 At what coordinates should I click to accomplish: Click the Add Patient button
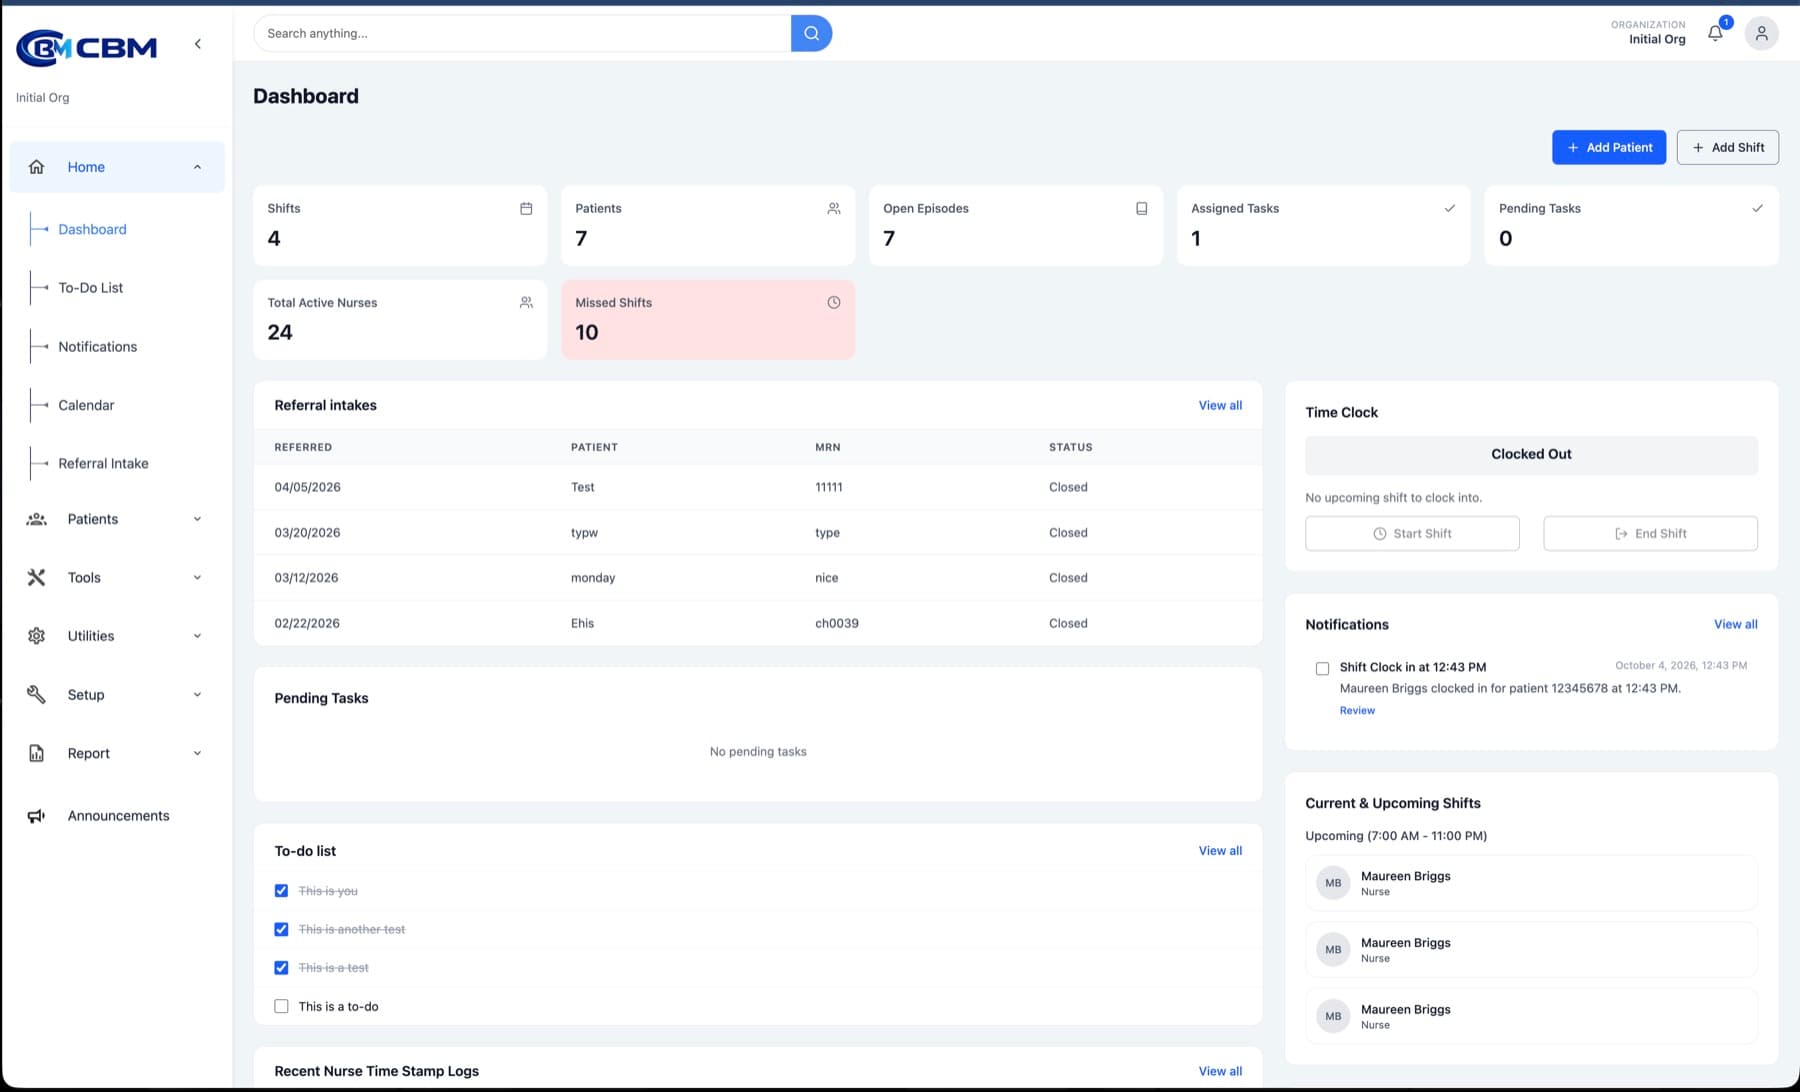[x=1609, y=147]
